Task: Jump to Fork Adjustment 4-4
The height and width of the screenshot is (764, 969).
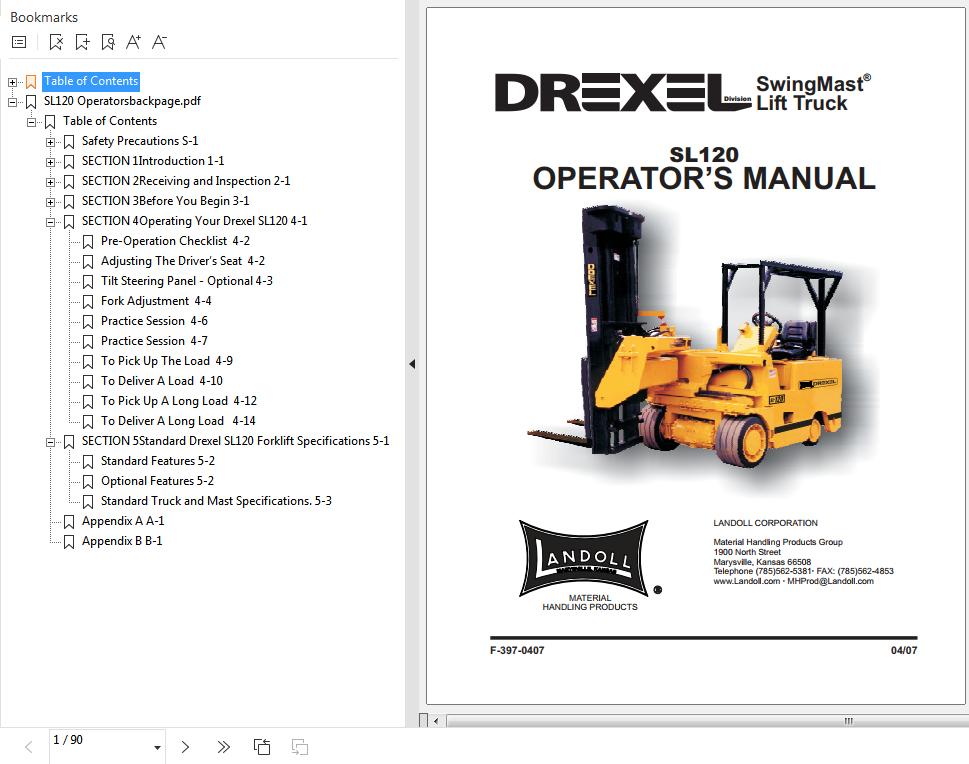Action: coord(156,301)
